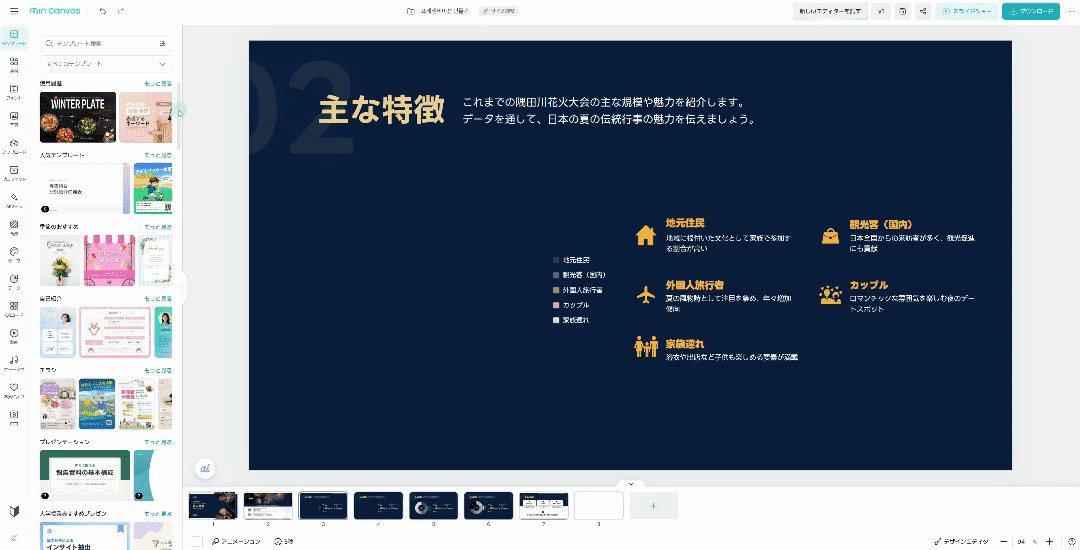Open the Animation option in bottom bar
Screen dimensions: 1080x550
coord(236,542)
